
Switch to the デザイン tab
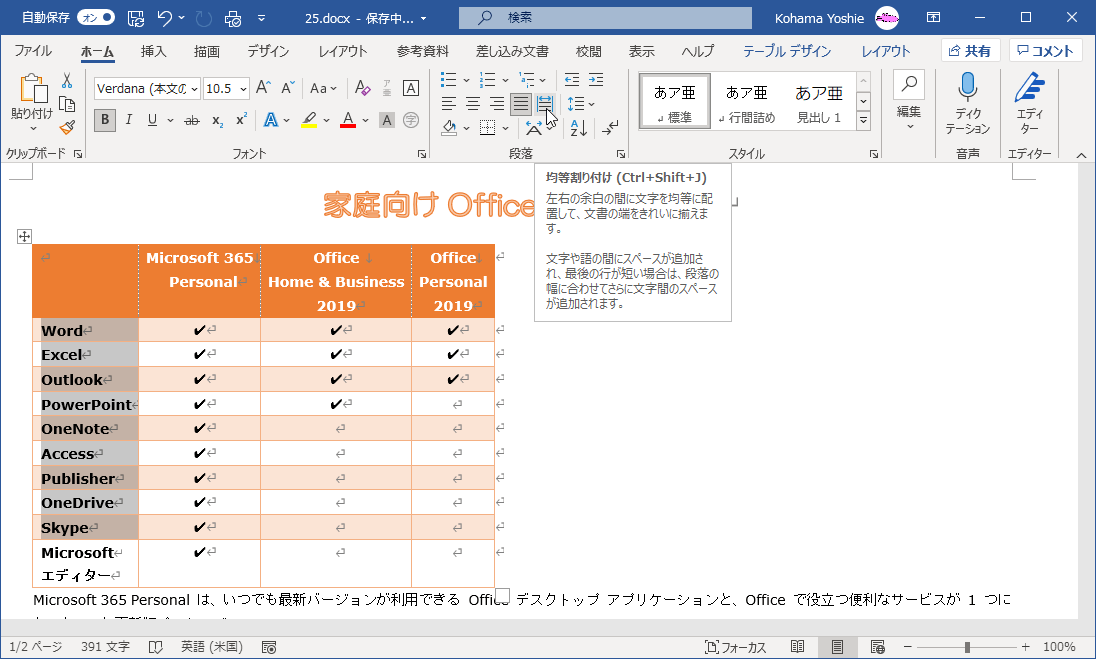point(268,51)
